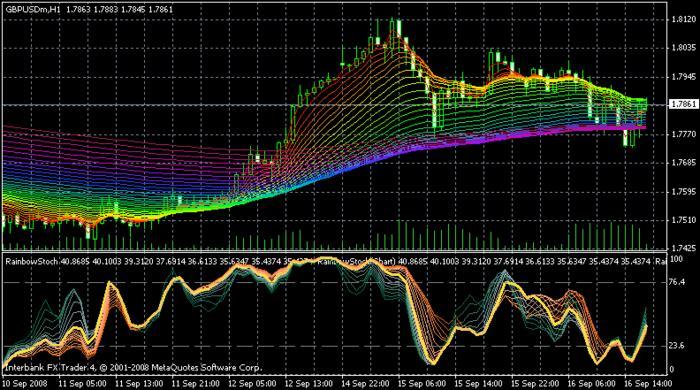Click the 16 Sep 14:00 time label
This screenshot has width=700, height=390.
(647, 383)
